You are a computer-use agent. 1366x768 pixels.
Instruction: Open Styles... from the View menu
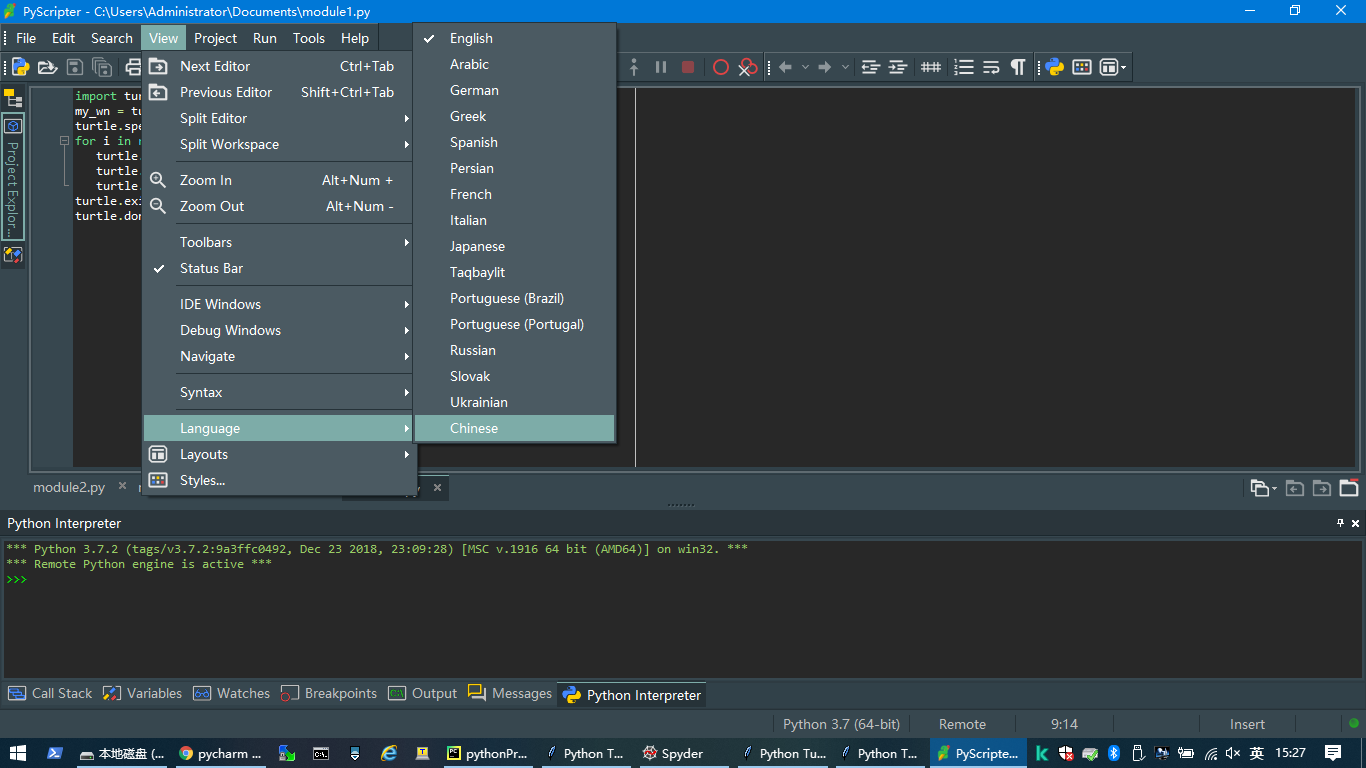279,480
